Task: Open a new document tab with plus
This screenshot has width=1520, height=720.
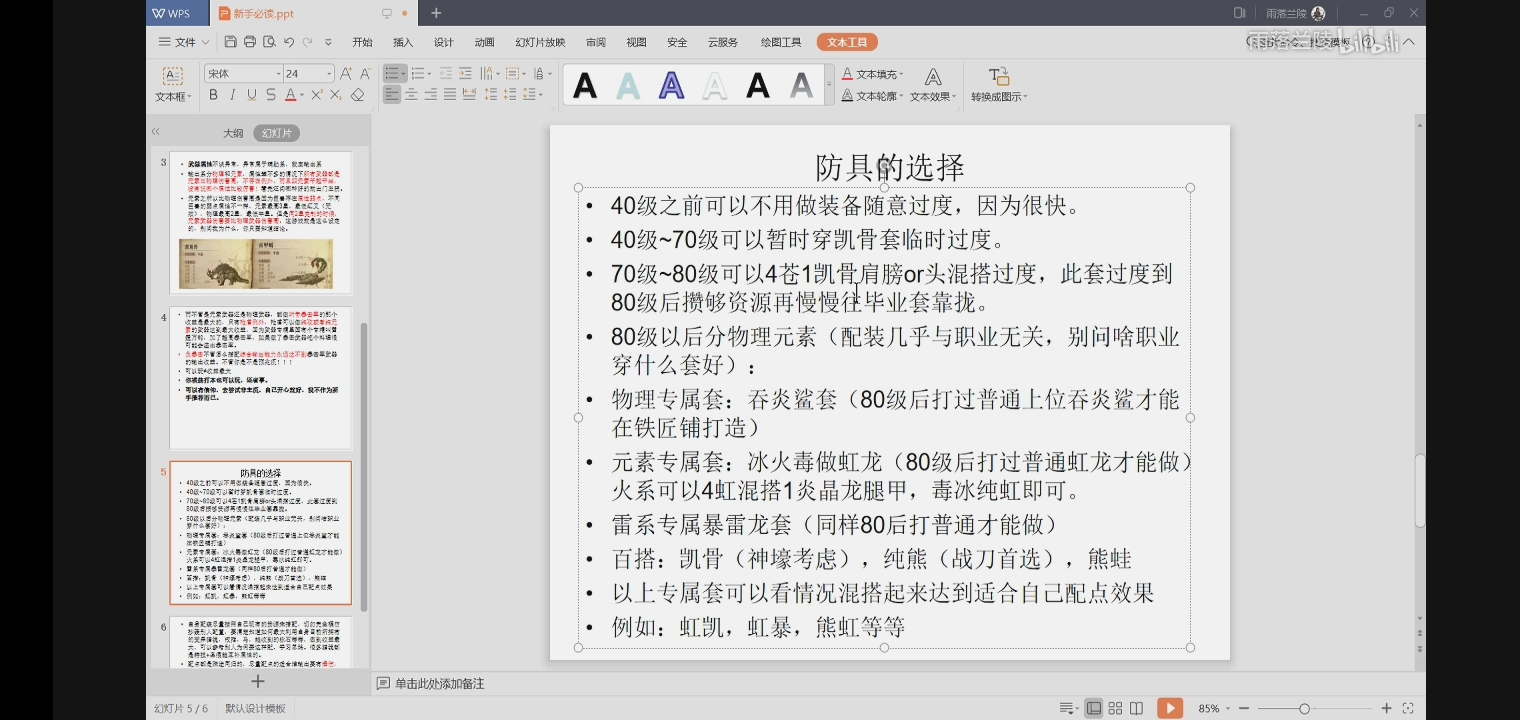Action: [x=435, y=13]
